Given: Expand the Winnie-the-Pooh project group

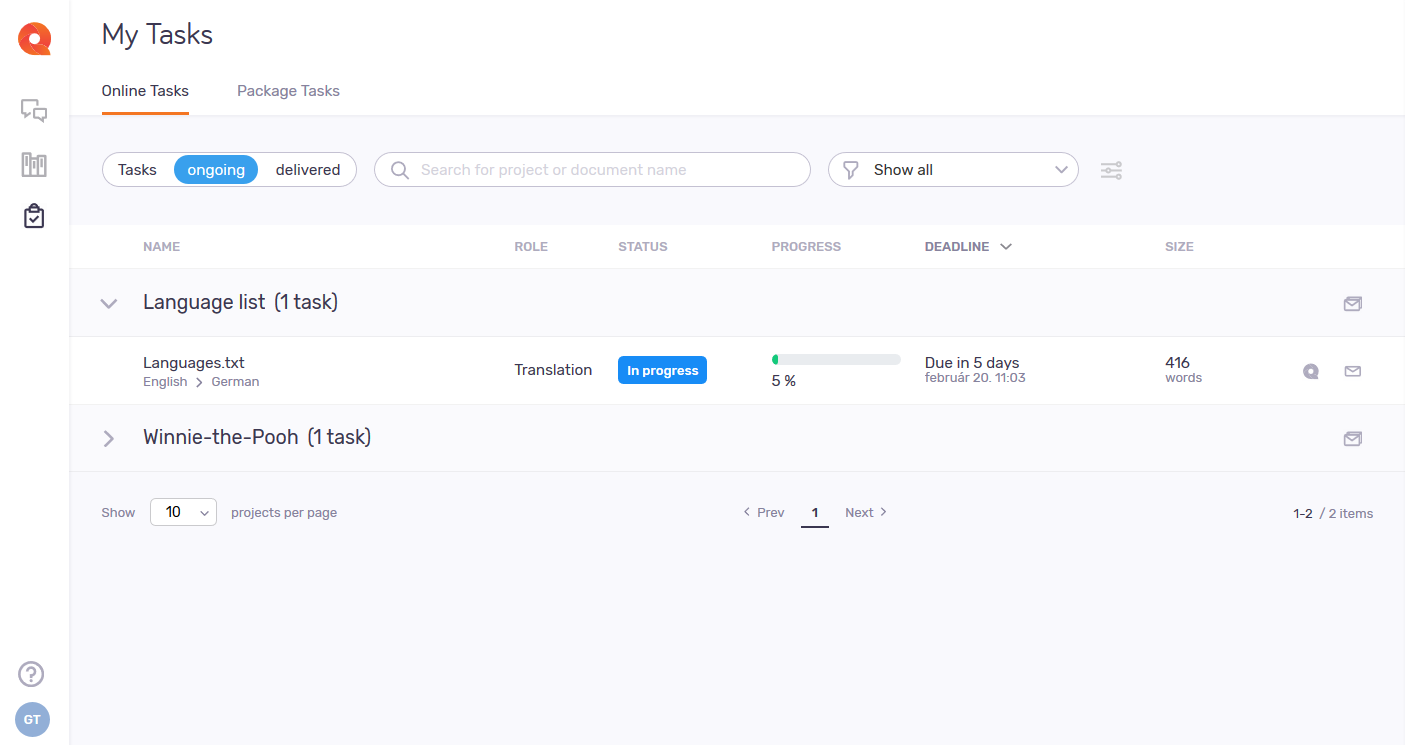Looking at the screenshot, I should [x=109, y=438].
